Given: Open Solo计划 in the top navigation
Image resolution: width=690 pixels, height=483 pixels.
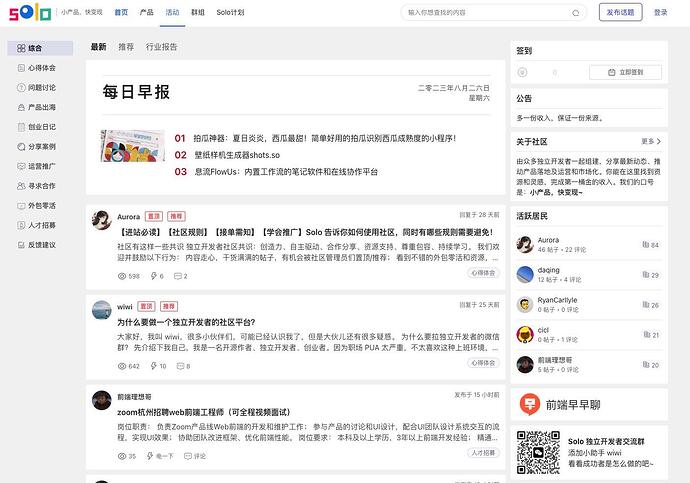Looking at the screenshot, I should [229, 13].
